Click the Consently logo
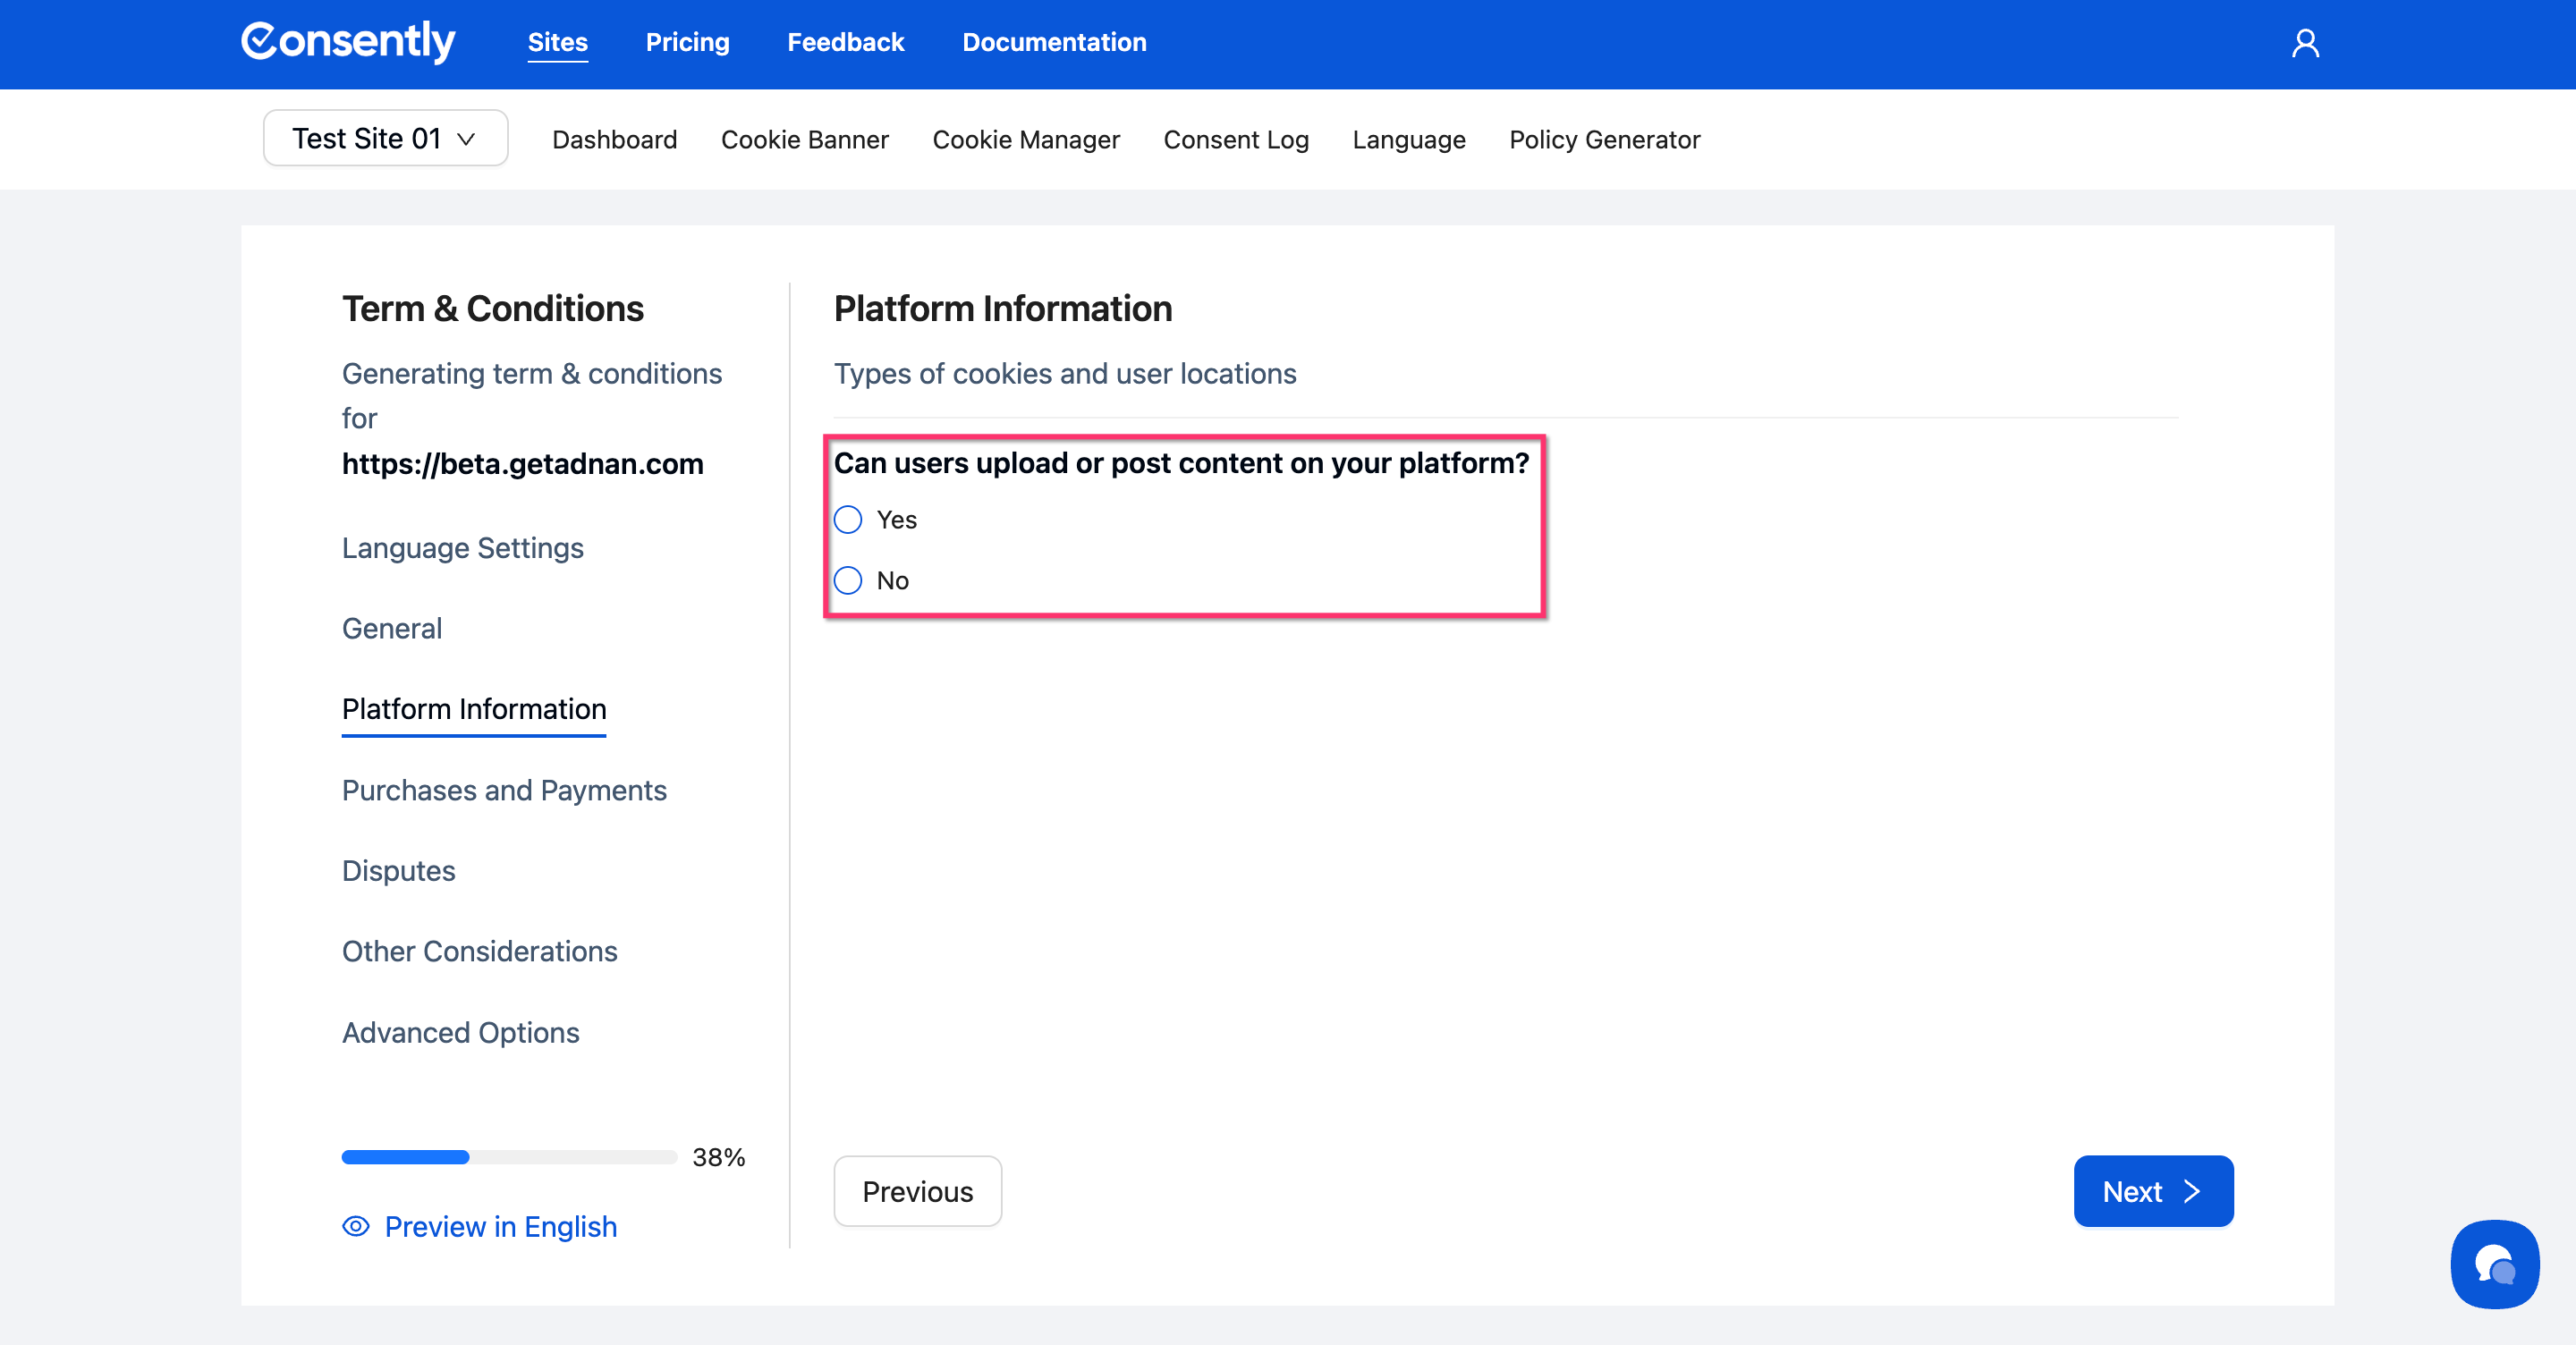 [348, 42]
